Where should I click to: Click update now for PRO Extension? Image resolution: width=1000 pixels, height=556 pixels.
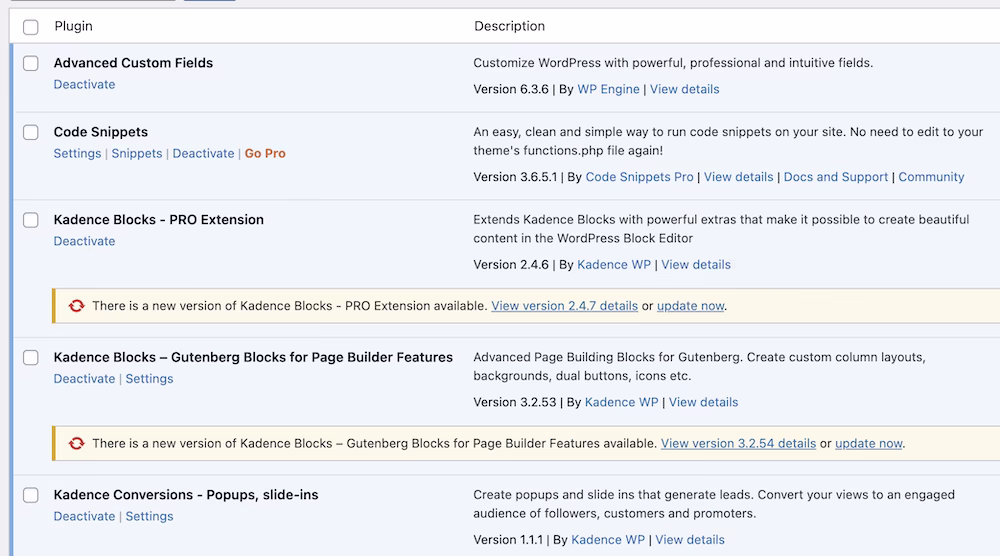[691, 306]
